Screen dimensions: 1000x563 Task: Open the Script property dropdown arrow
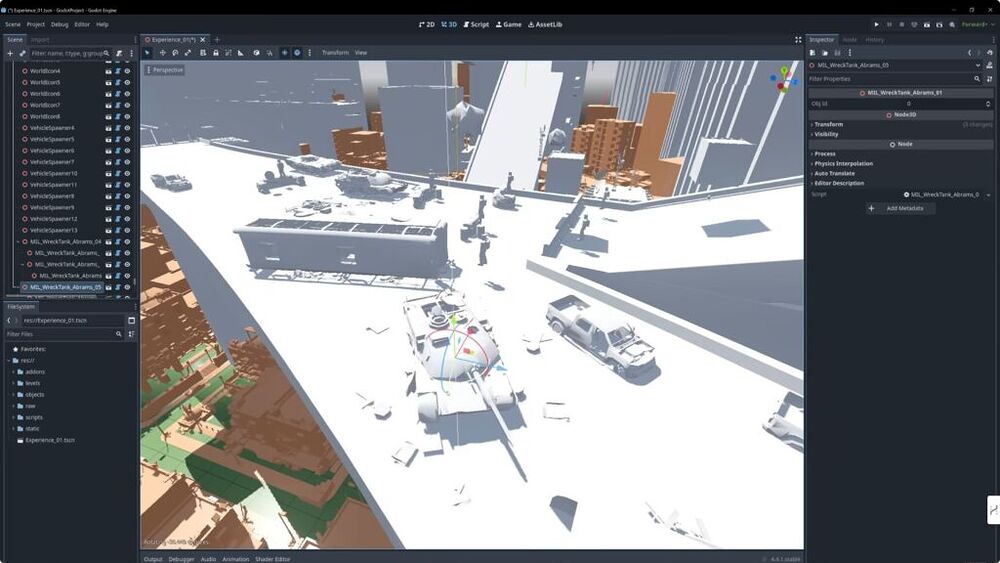[989, 194]
